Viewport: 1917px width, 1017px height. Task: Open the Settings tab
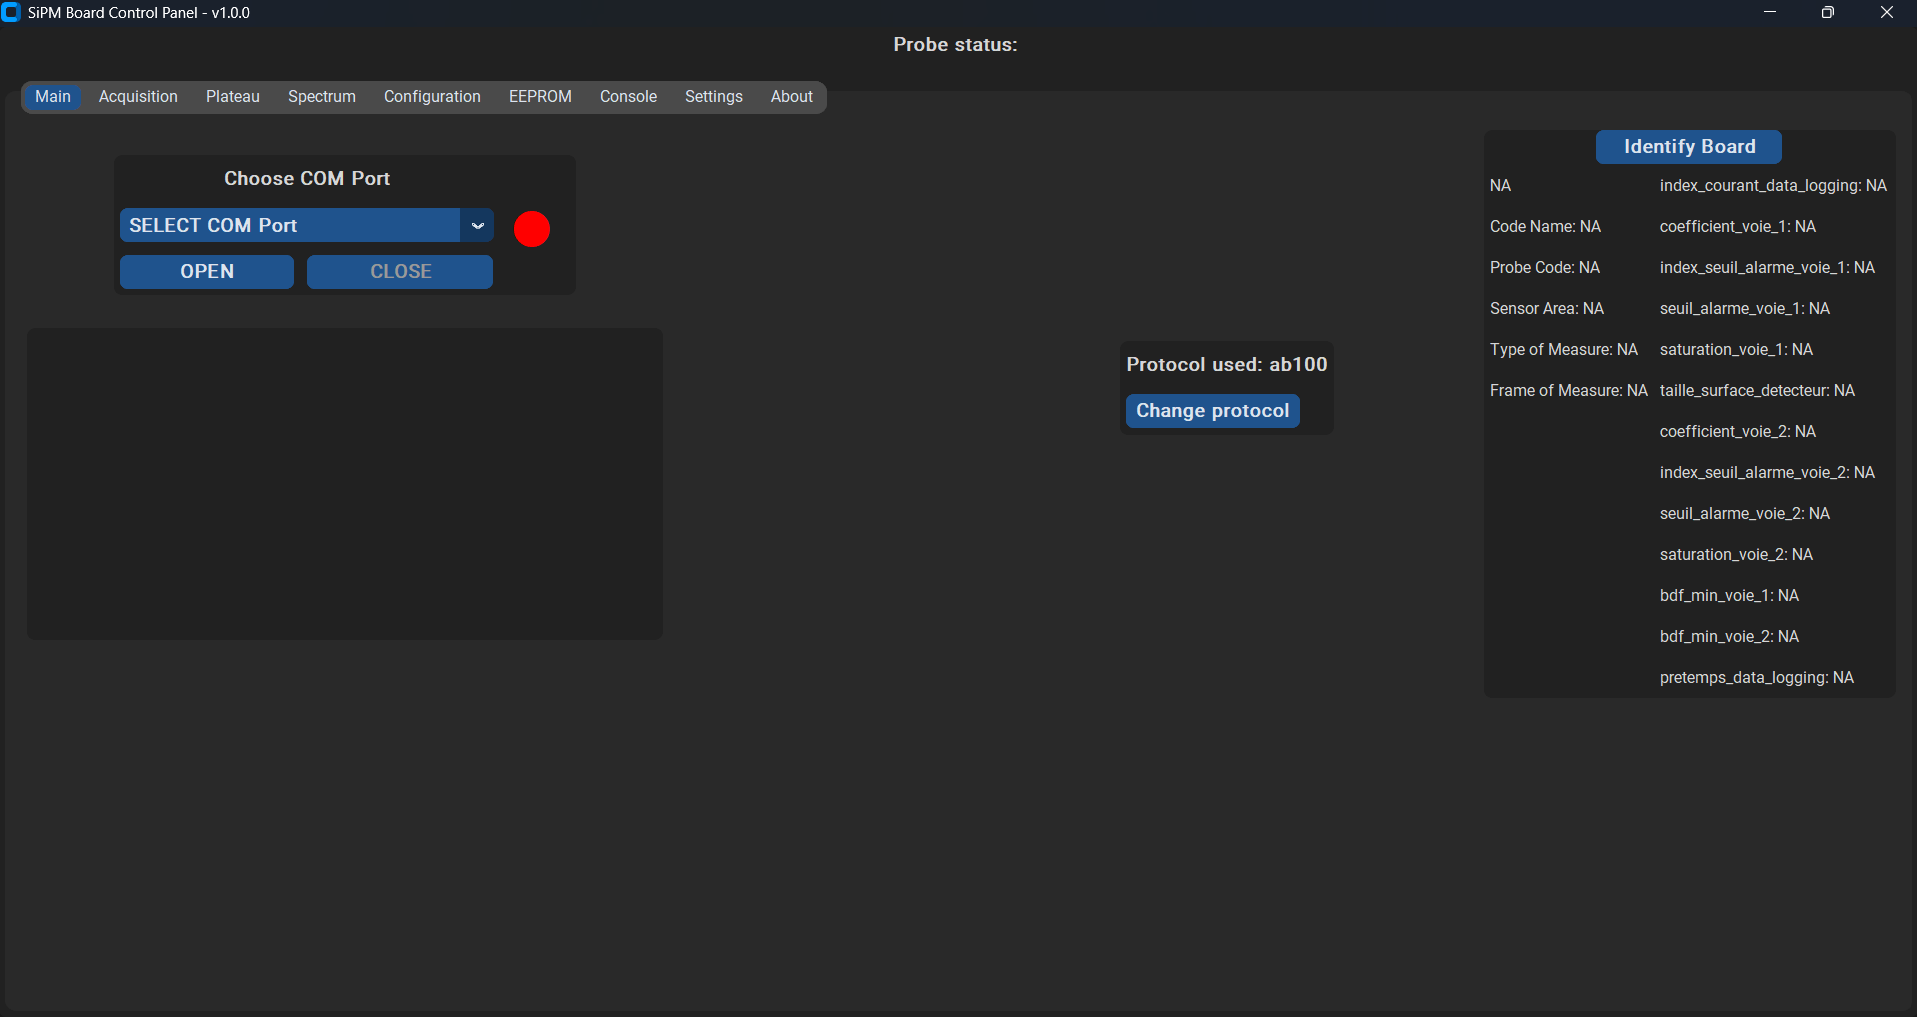pos(714,97)
